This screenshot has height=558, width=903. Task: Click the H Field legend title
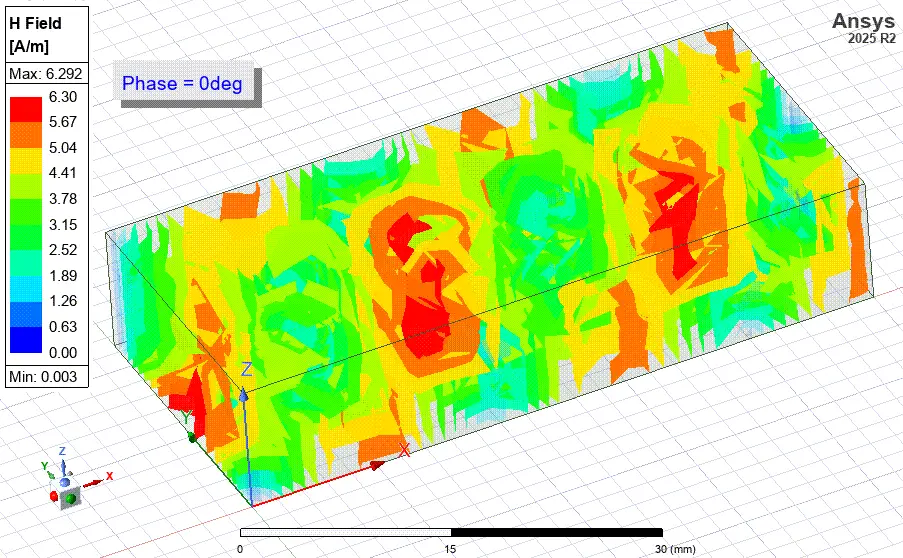point(35,35)
